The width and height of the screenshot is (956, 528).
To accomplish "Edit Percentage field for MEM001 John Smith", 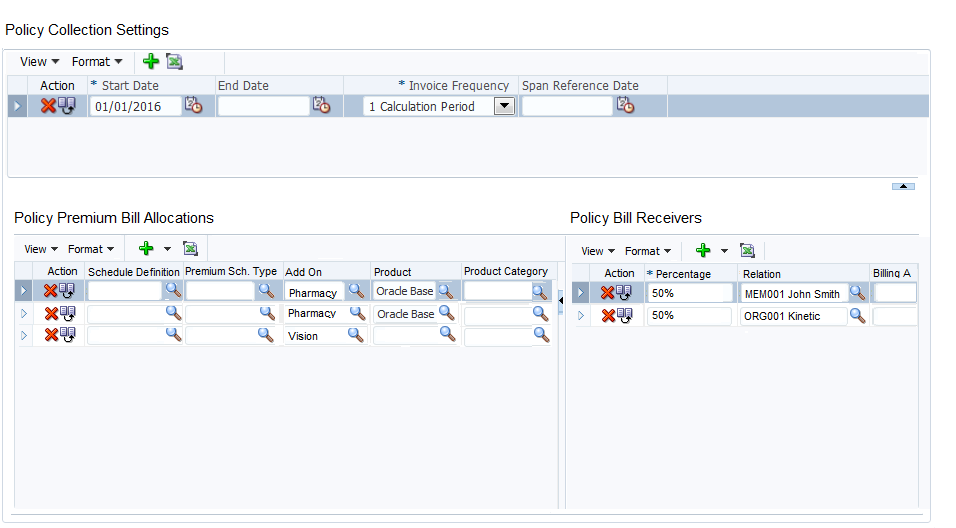I will pyautogui.click(x=689, y=293).
